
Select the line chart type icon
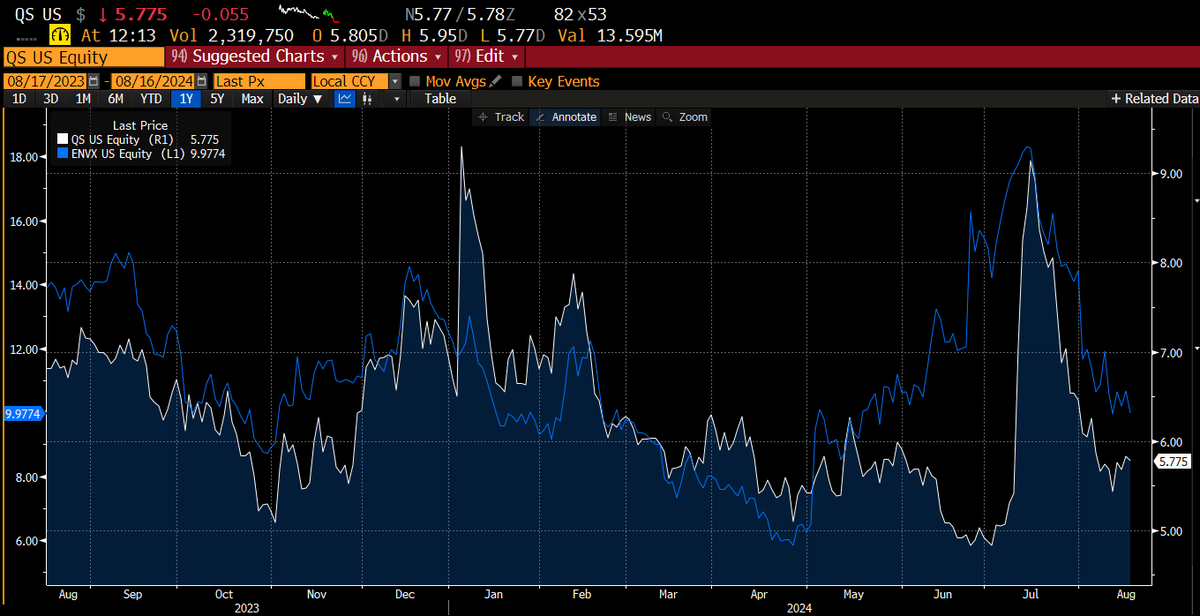pyautogui.click(x=345, y=99)
